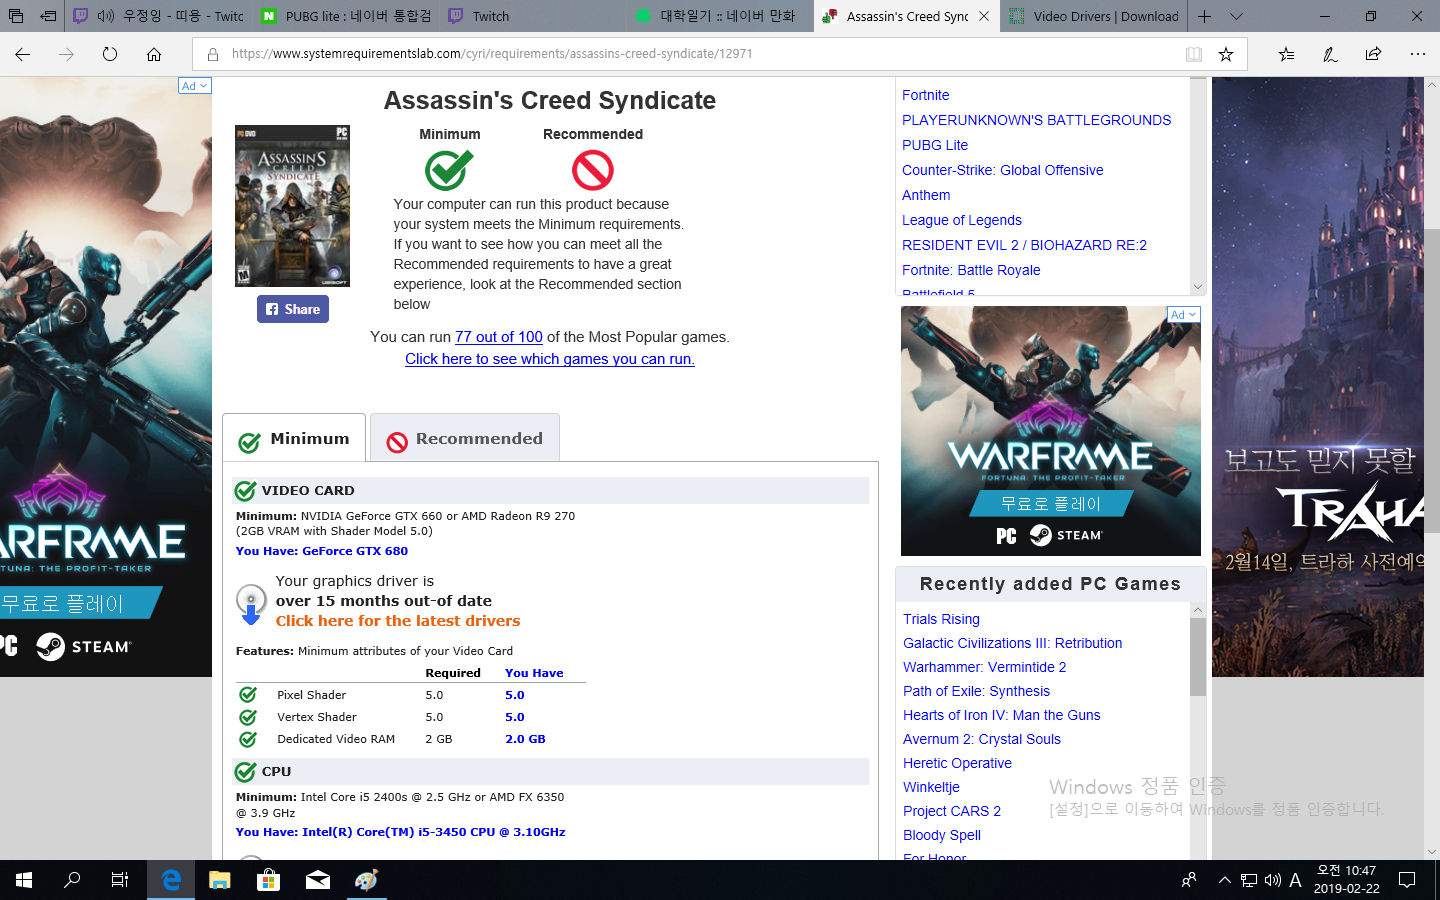Open Fortnite: Battle Royale link
Image resolution: width=1440 pixels, height=900 pixels.
[x=971, y=270]
